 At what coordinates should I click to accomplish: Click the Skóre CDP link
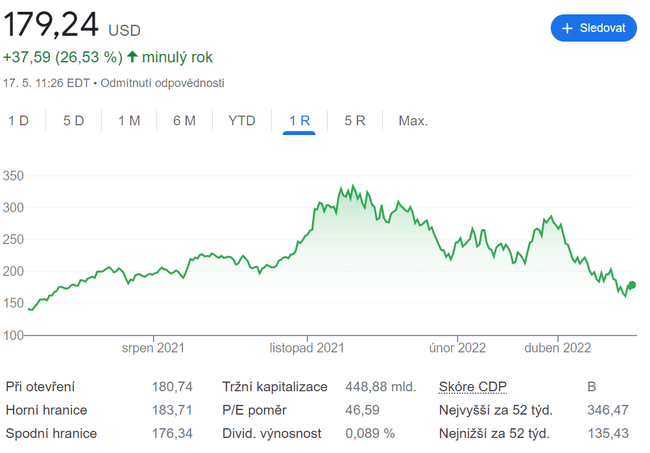(x=473, y=386)
